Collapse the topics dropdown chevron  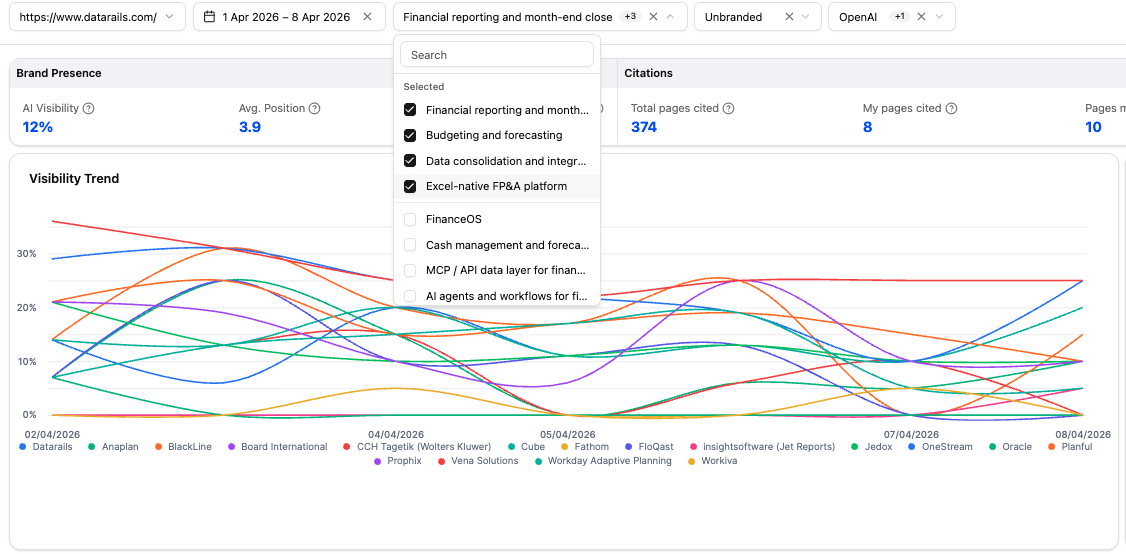pyautogui.click(x=671, y=17)
